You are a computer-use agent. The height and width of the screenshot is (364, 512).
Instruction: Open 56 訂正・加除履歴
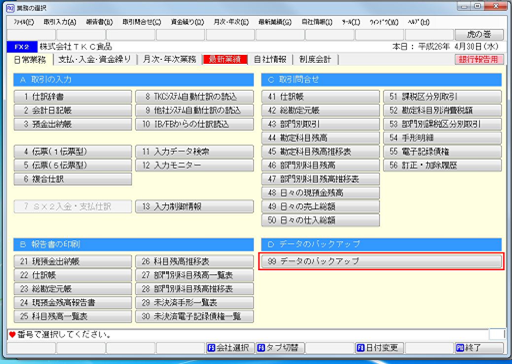(x=442, y=165)
